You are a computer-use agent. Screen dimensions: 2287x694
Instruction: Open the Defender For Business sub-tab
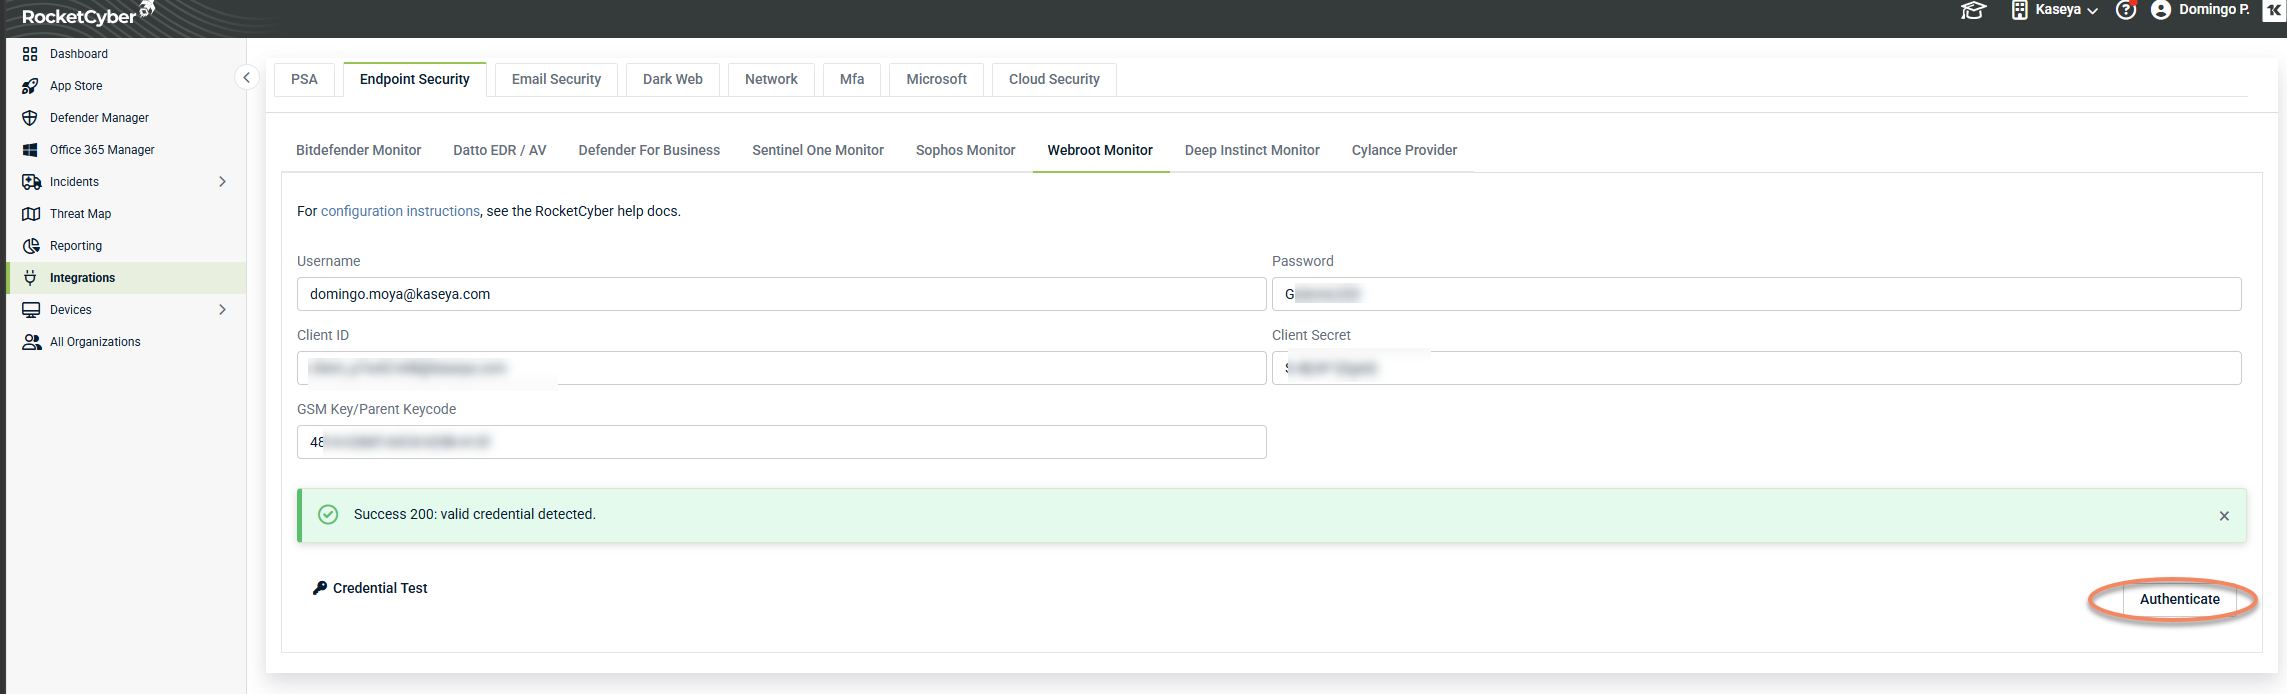coord(649,150)
